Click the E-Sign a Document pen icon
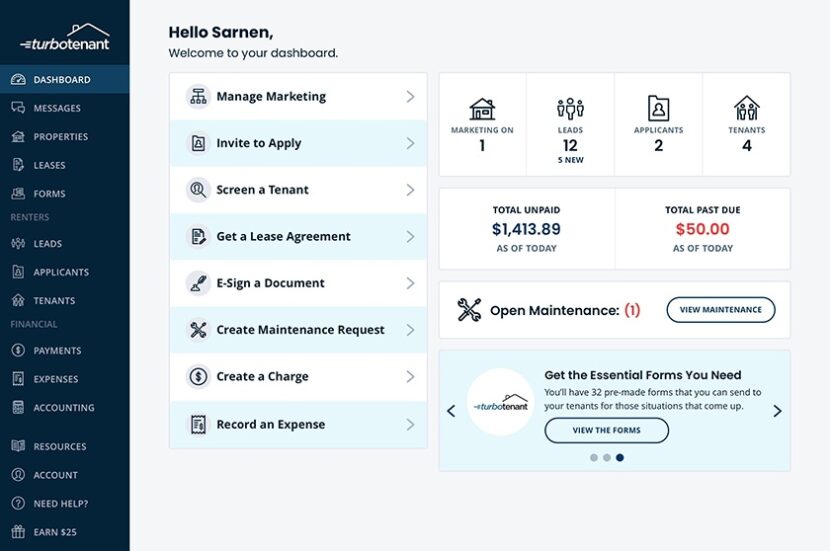 point(198,283)
